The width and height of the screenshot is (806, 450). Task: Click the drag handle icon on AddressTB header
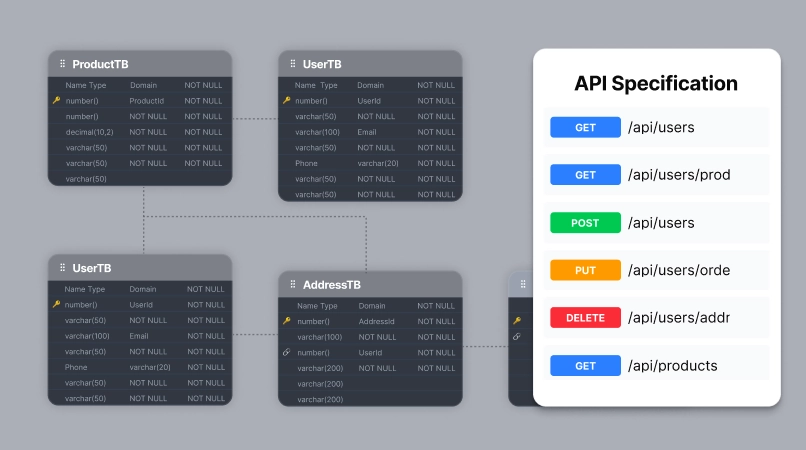pos(292,285)
